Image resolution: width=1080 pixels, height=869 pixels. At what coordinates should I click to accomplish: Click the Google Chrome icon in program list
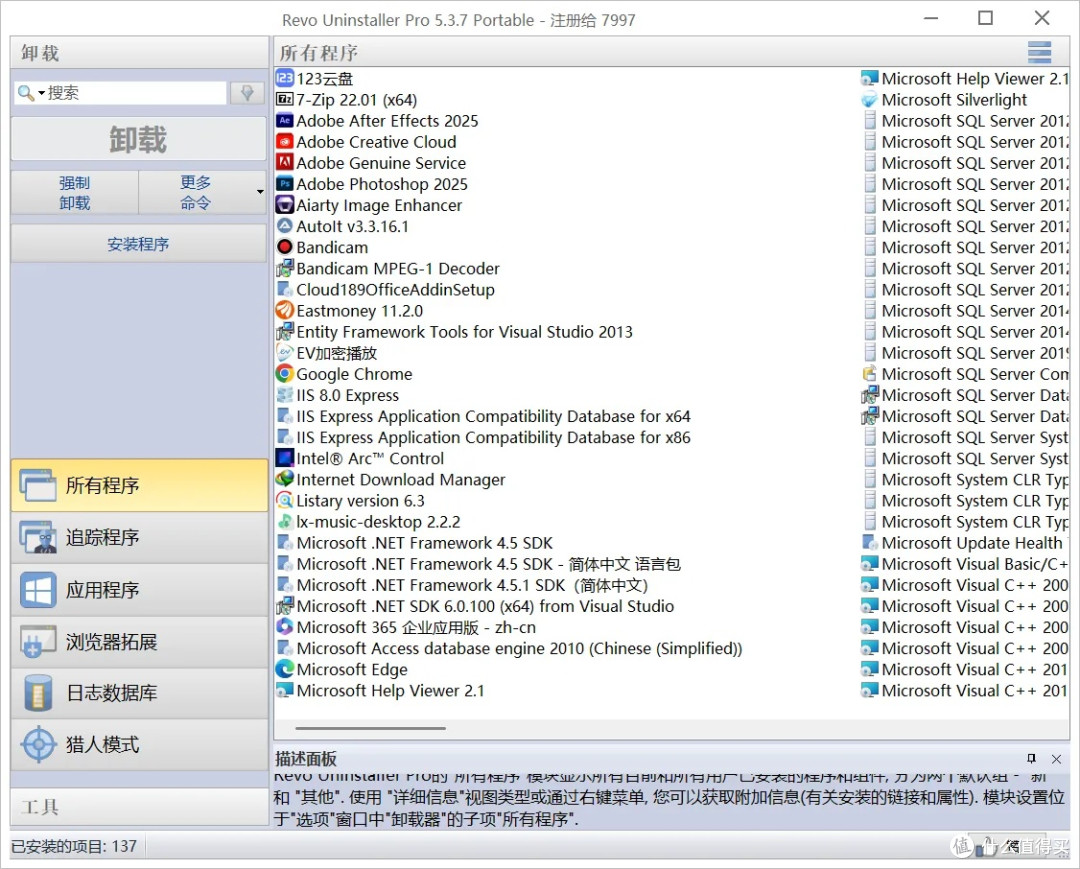tap(284, 374)
